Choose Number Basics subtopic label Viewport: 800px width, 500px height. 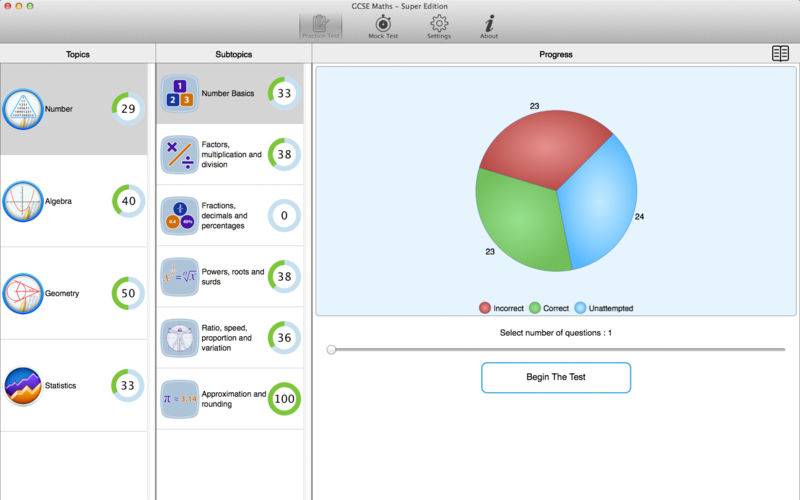click(228, 93)
